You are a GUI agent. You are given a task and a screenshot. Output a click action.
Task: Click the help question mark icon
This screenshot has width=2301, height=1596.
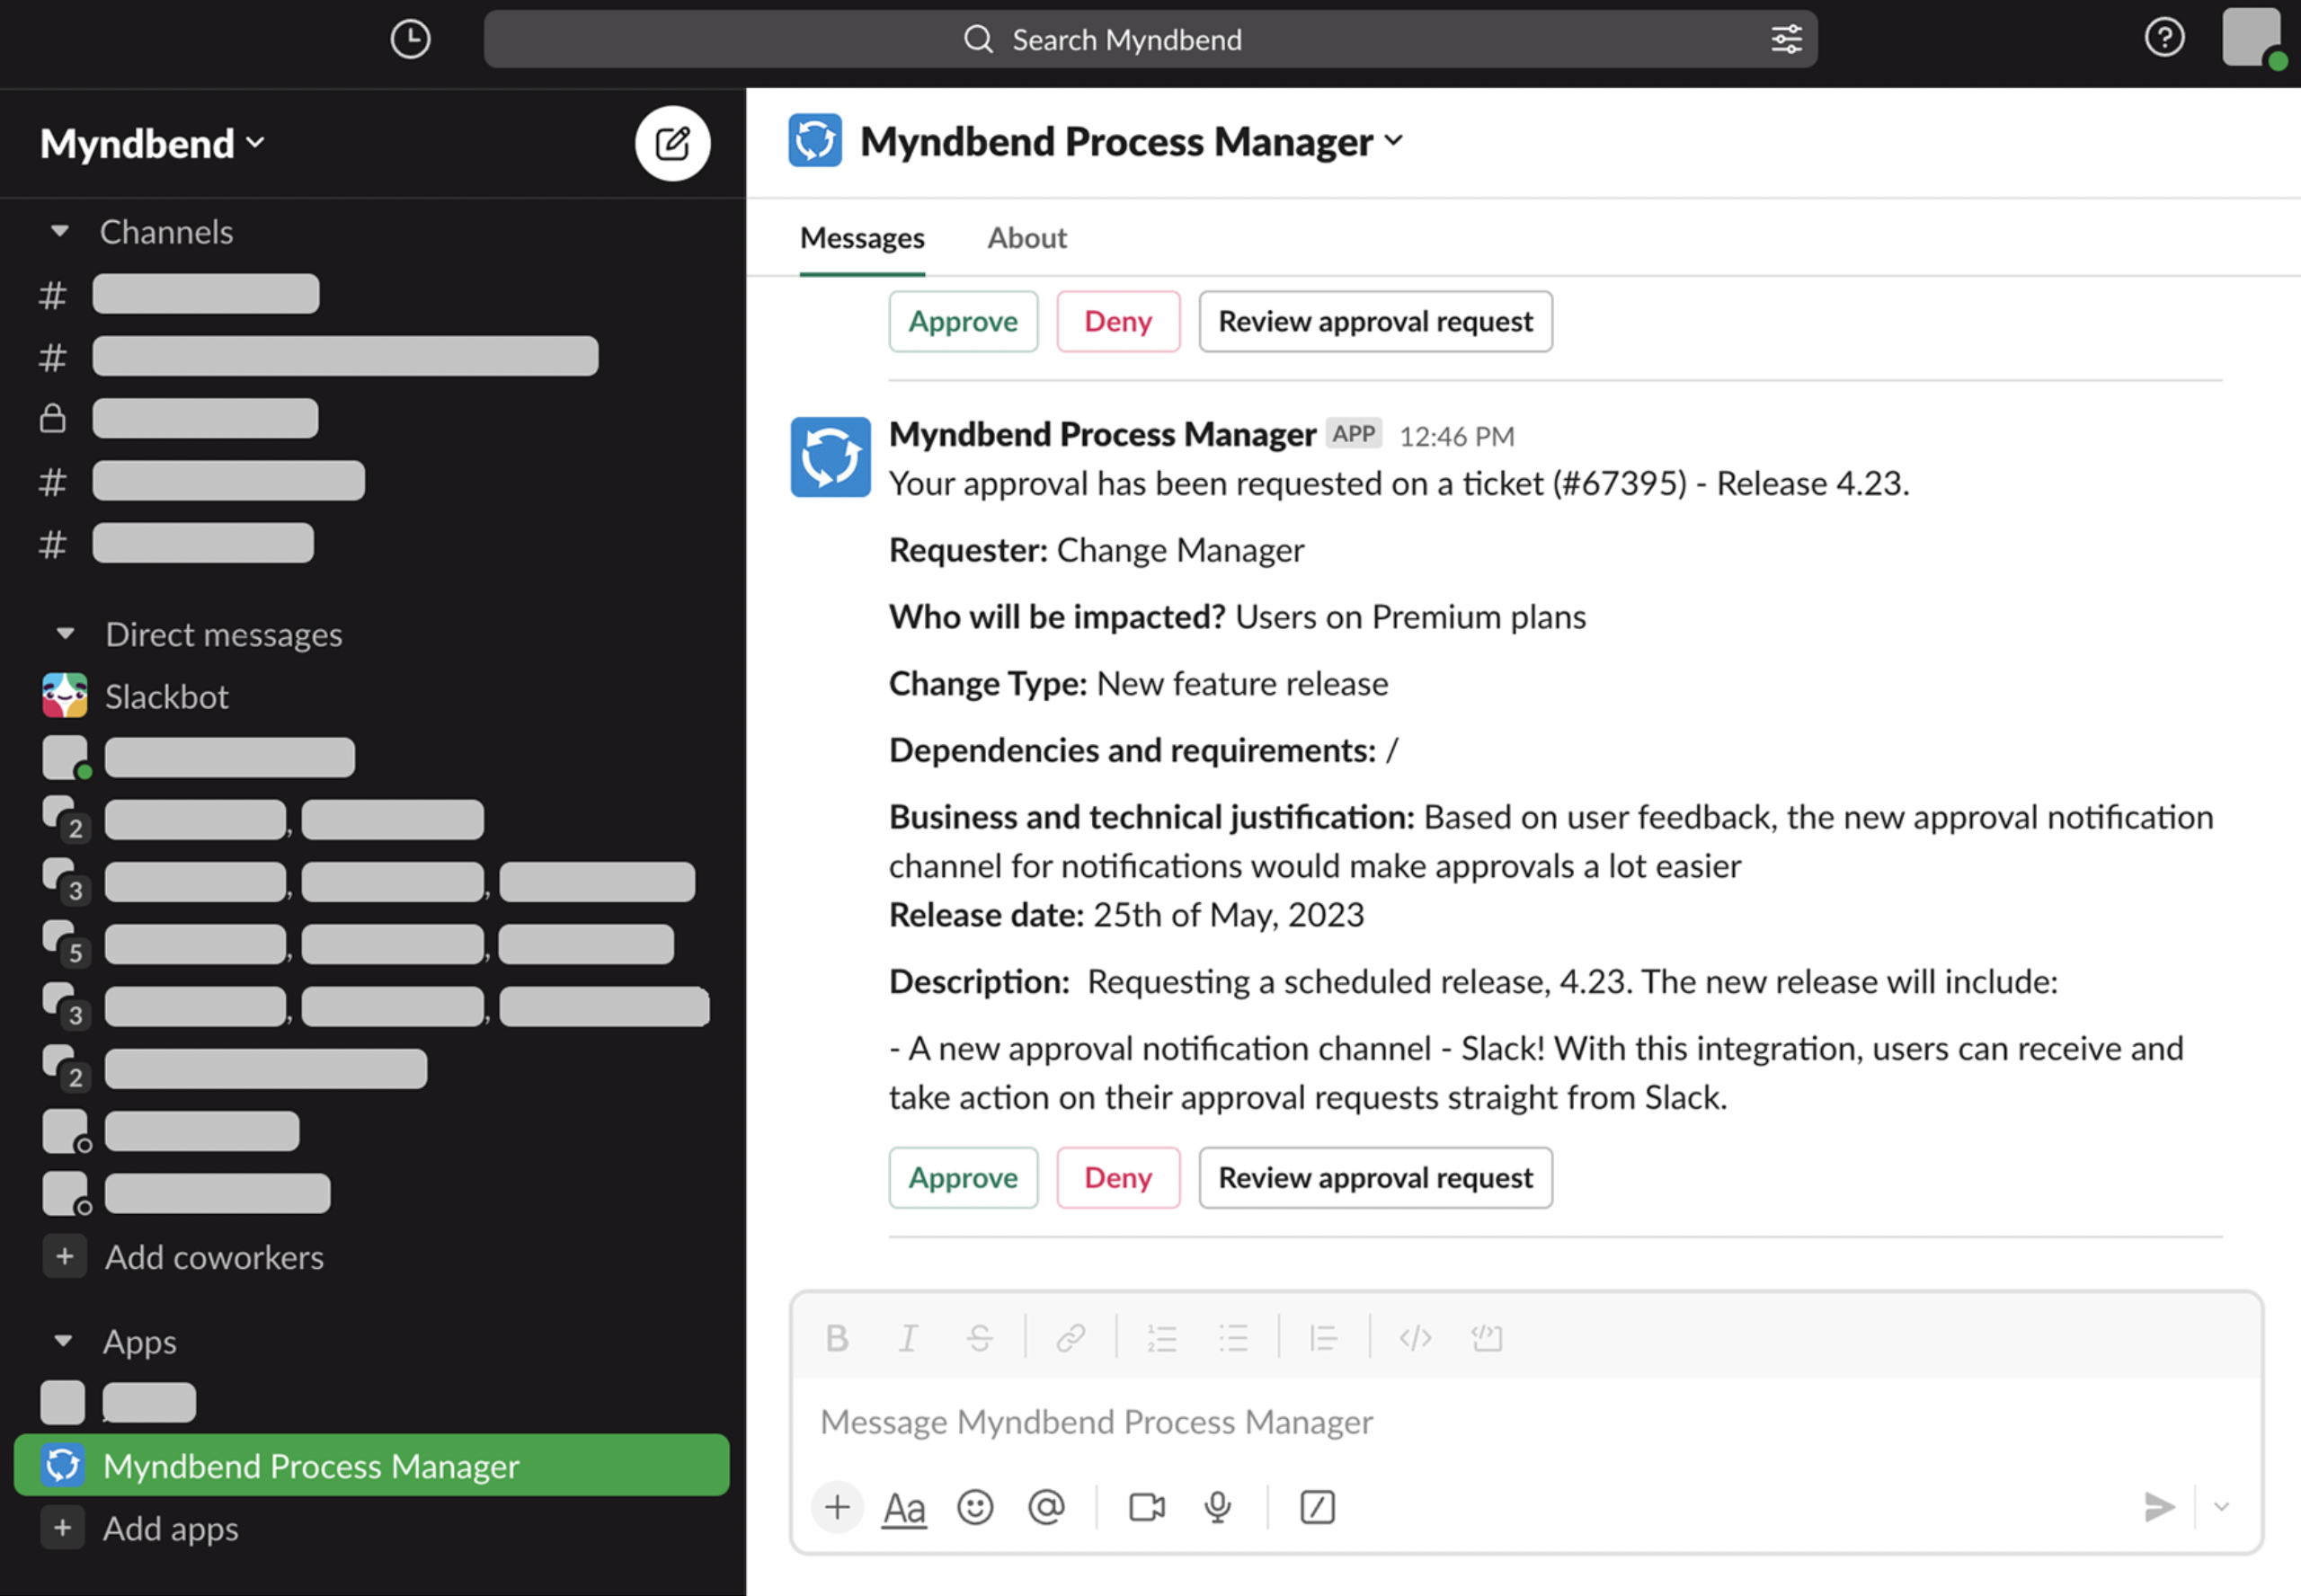(2164, 38)
